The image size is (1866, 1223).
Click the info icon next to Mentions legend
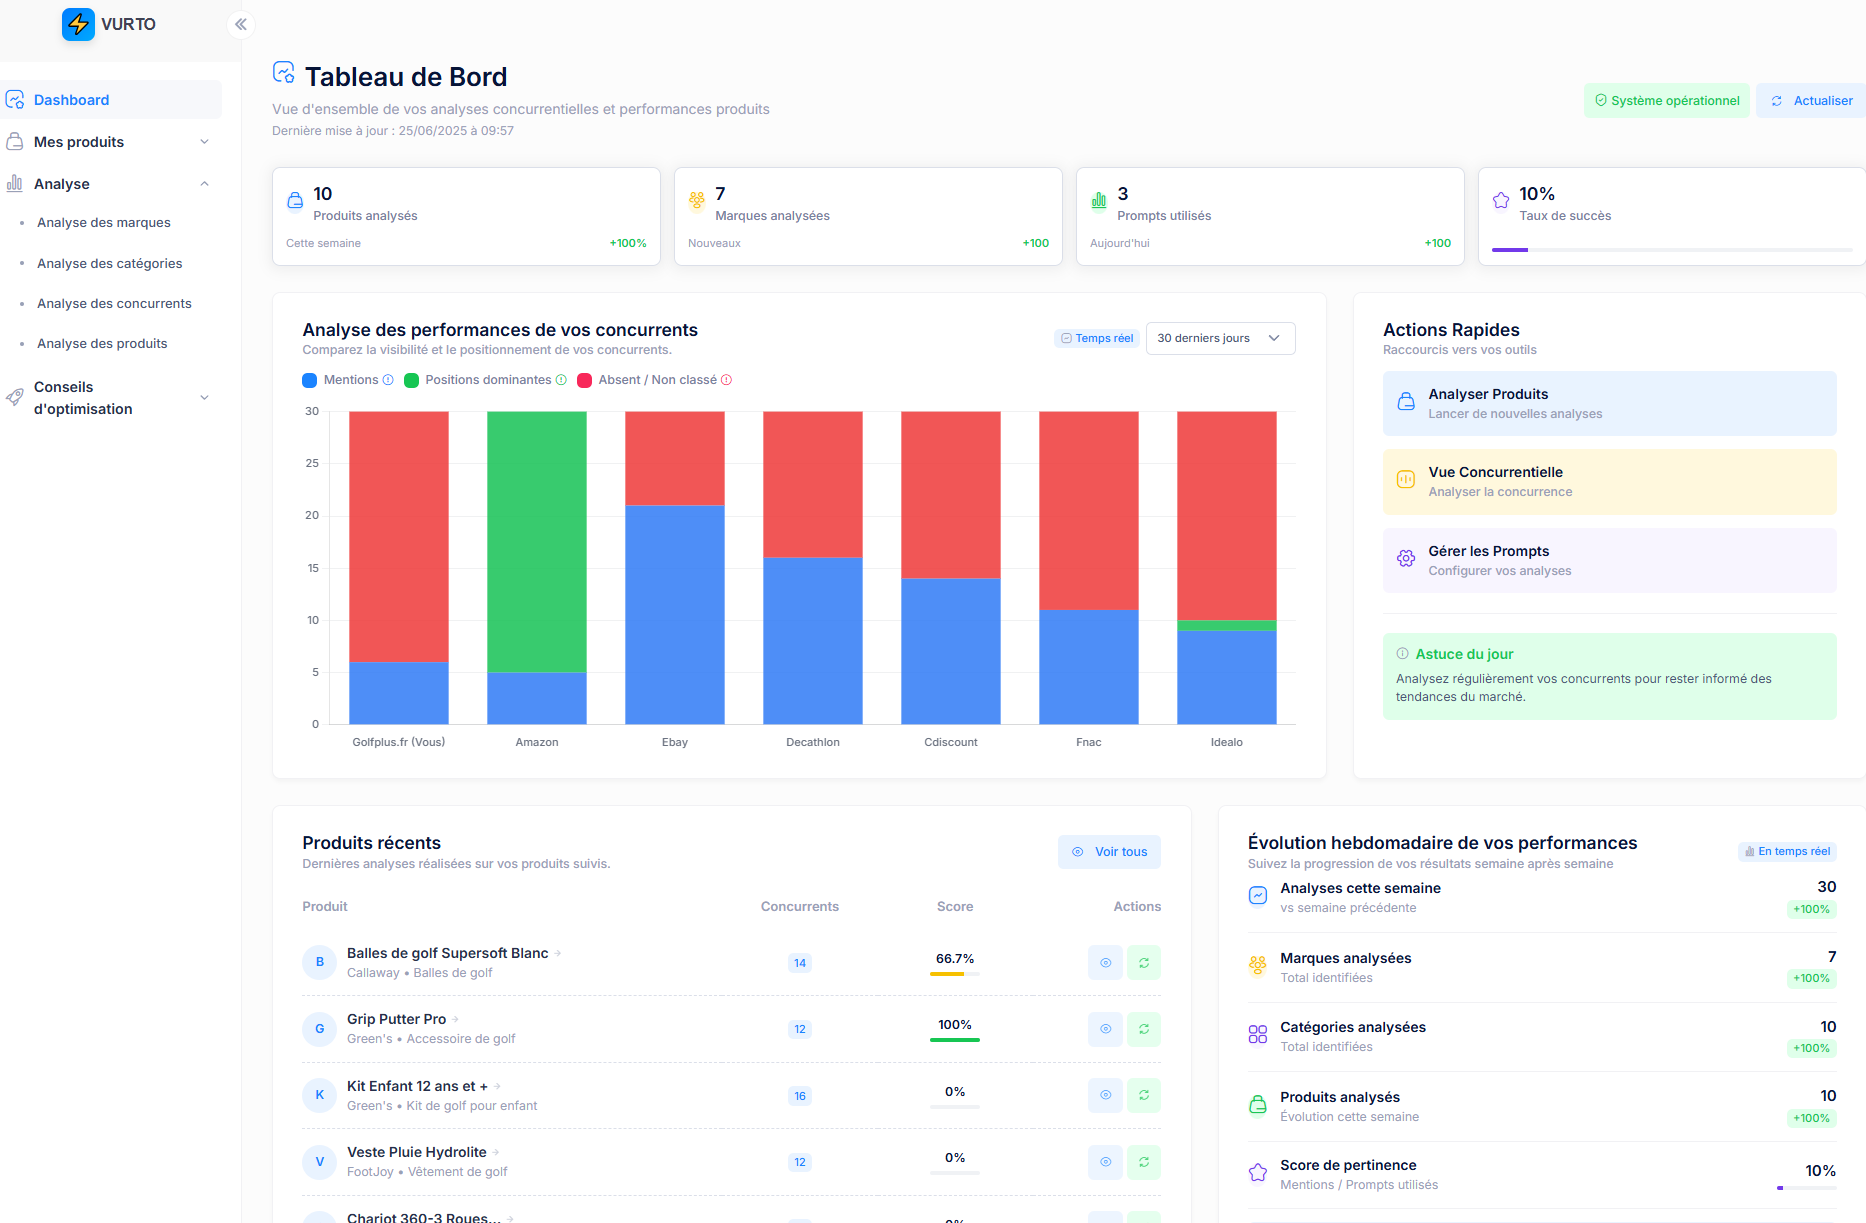388,380
